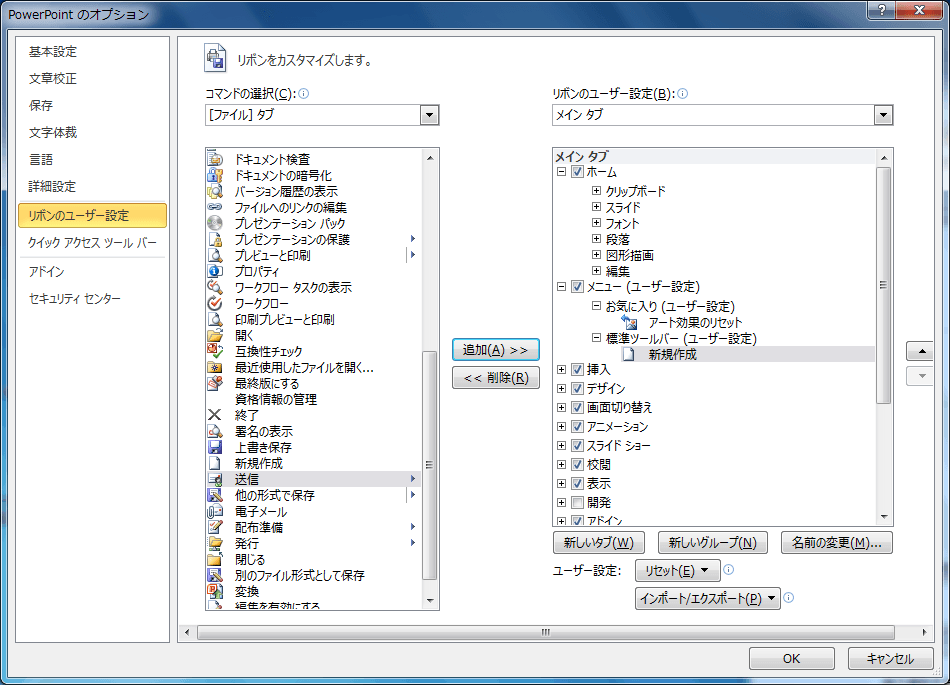
Task: Click the 名前の変更(M)... button
Action: click(x=837, y=543)
